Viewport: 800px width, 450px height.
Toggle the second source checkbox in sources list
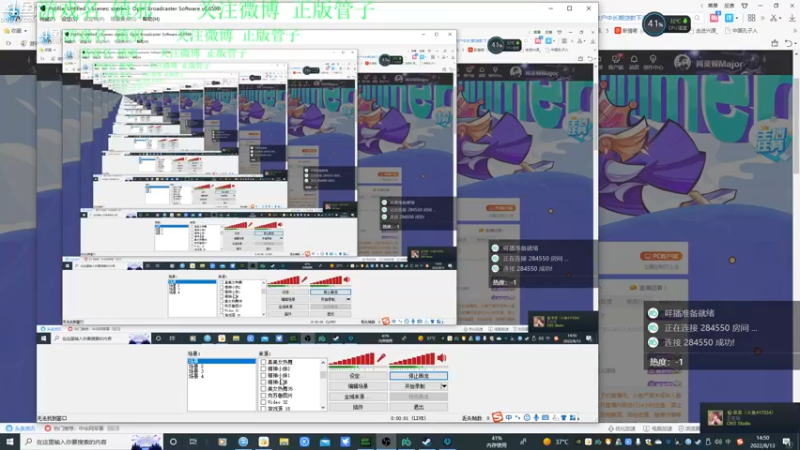(263, 369)
